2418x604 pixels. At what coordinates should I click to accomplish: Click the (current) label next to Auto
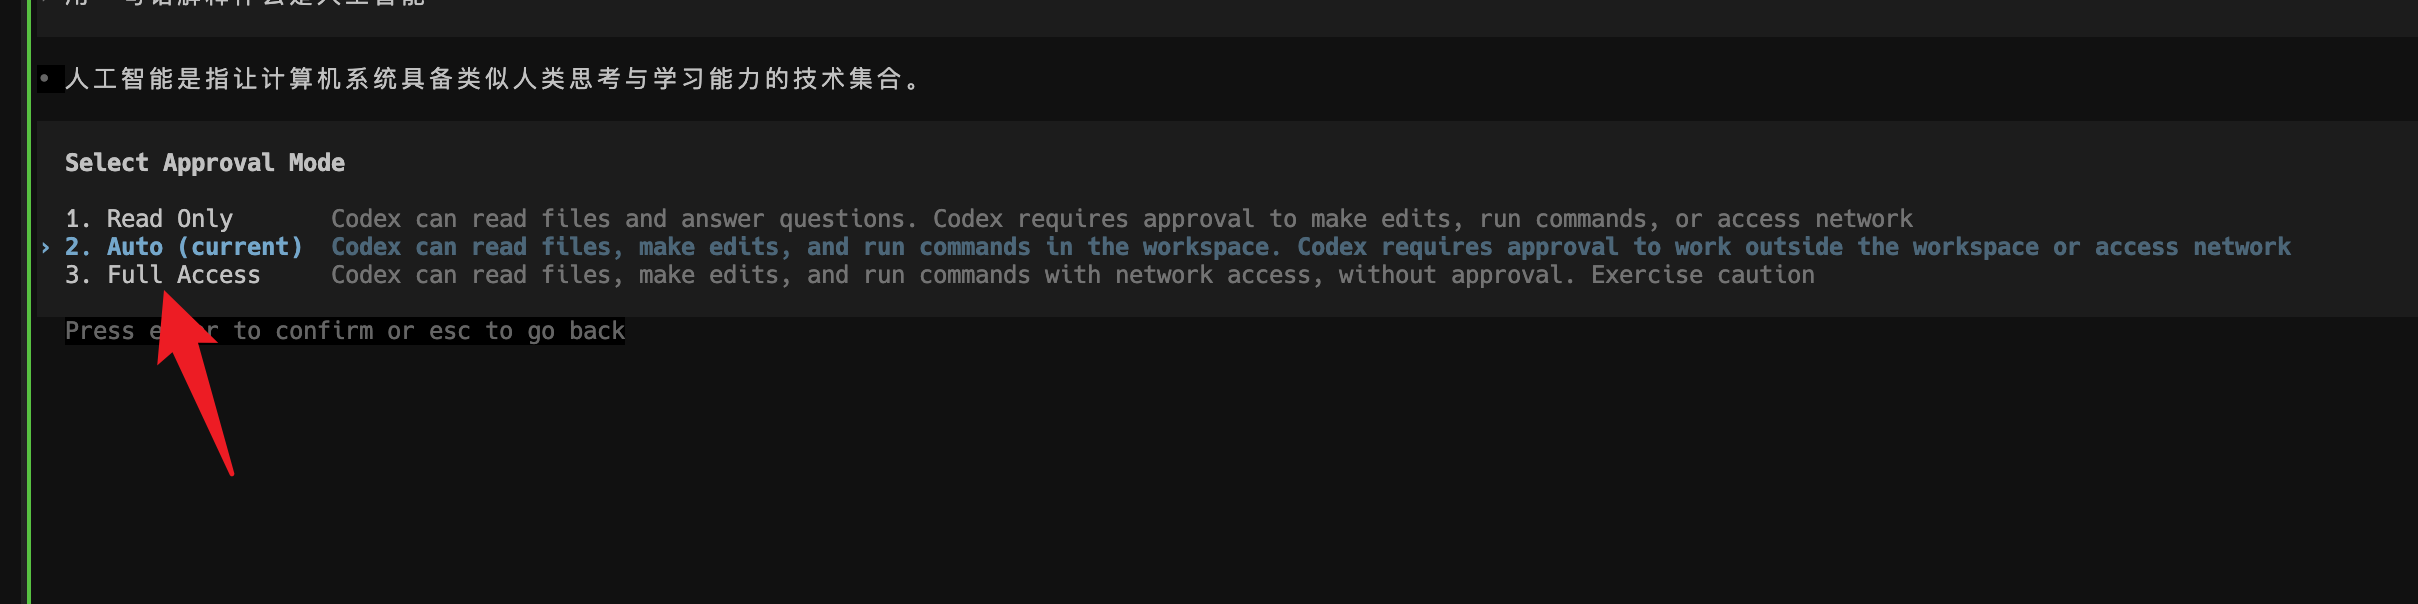[240, 247]
